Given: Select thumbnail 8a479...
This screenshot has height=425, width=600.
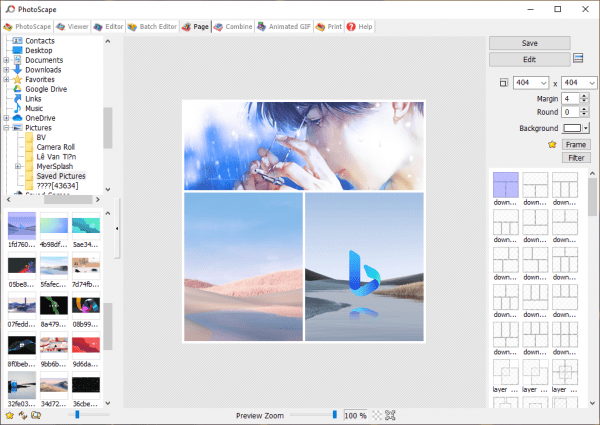Looking at the screenshot, I should (x=54, y=306).
